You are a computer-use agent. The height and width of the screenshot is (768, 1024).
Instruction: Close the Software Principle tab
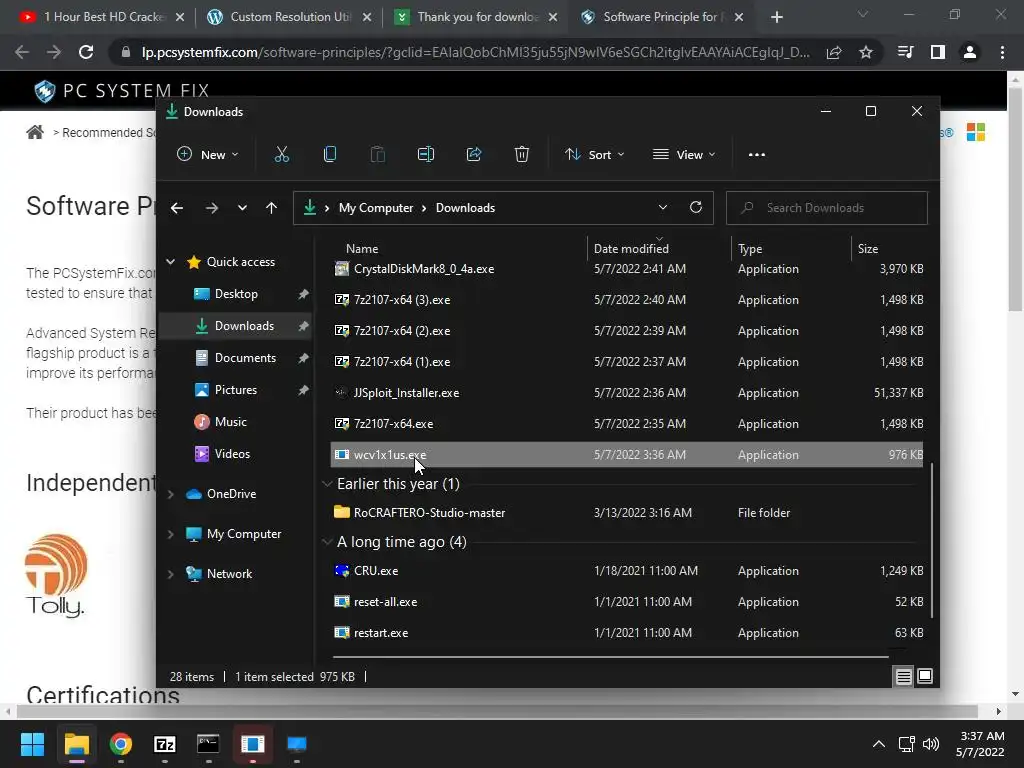[739, 17]
